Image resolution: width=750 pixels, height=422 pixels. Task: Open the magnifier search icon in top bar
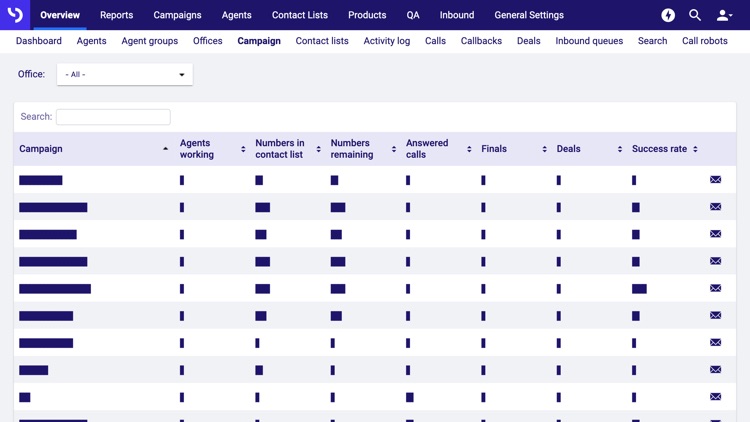[x=695, y=15]
